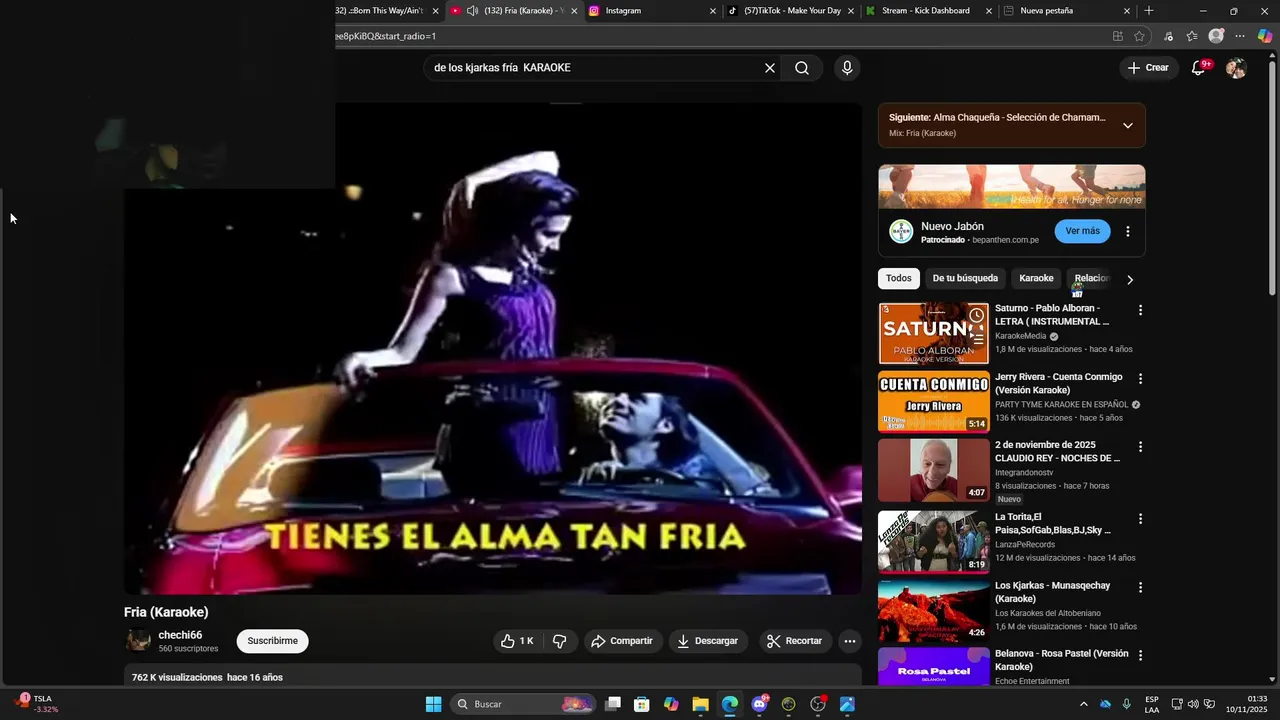Expand the Siguiente mix queue panel
The width and height of the screenshot is (1280, 720).
point(1128,125)
